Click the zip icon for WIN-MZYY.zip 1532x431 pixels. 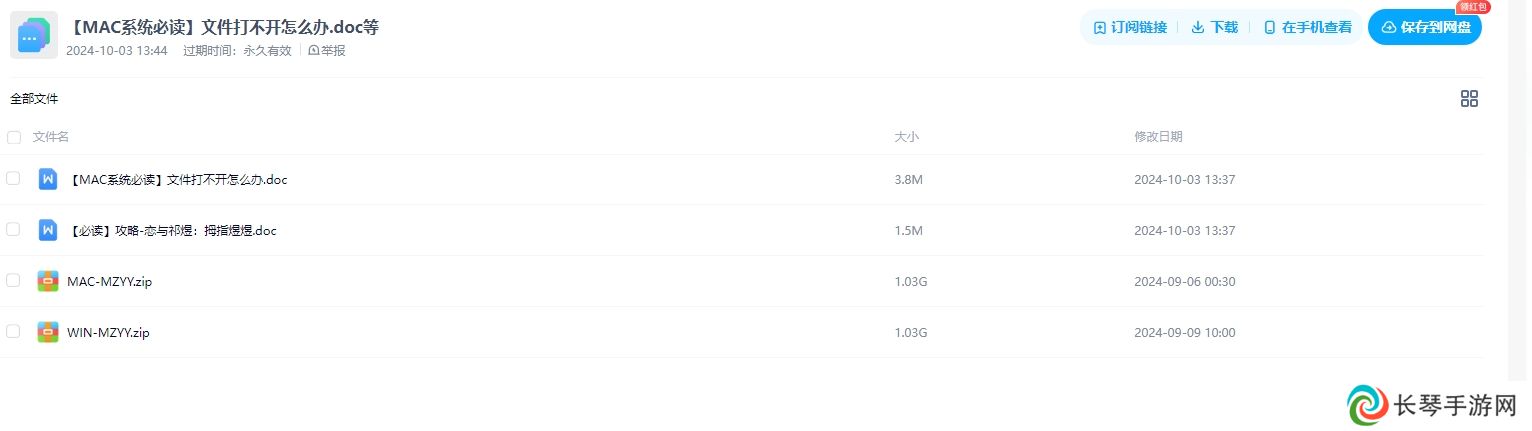pos(47,332)
